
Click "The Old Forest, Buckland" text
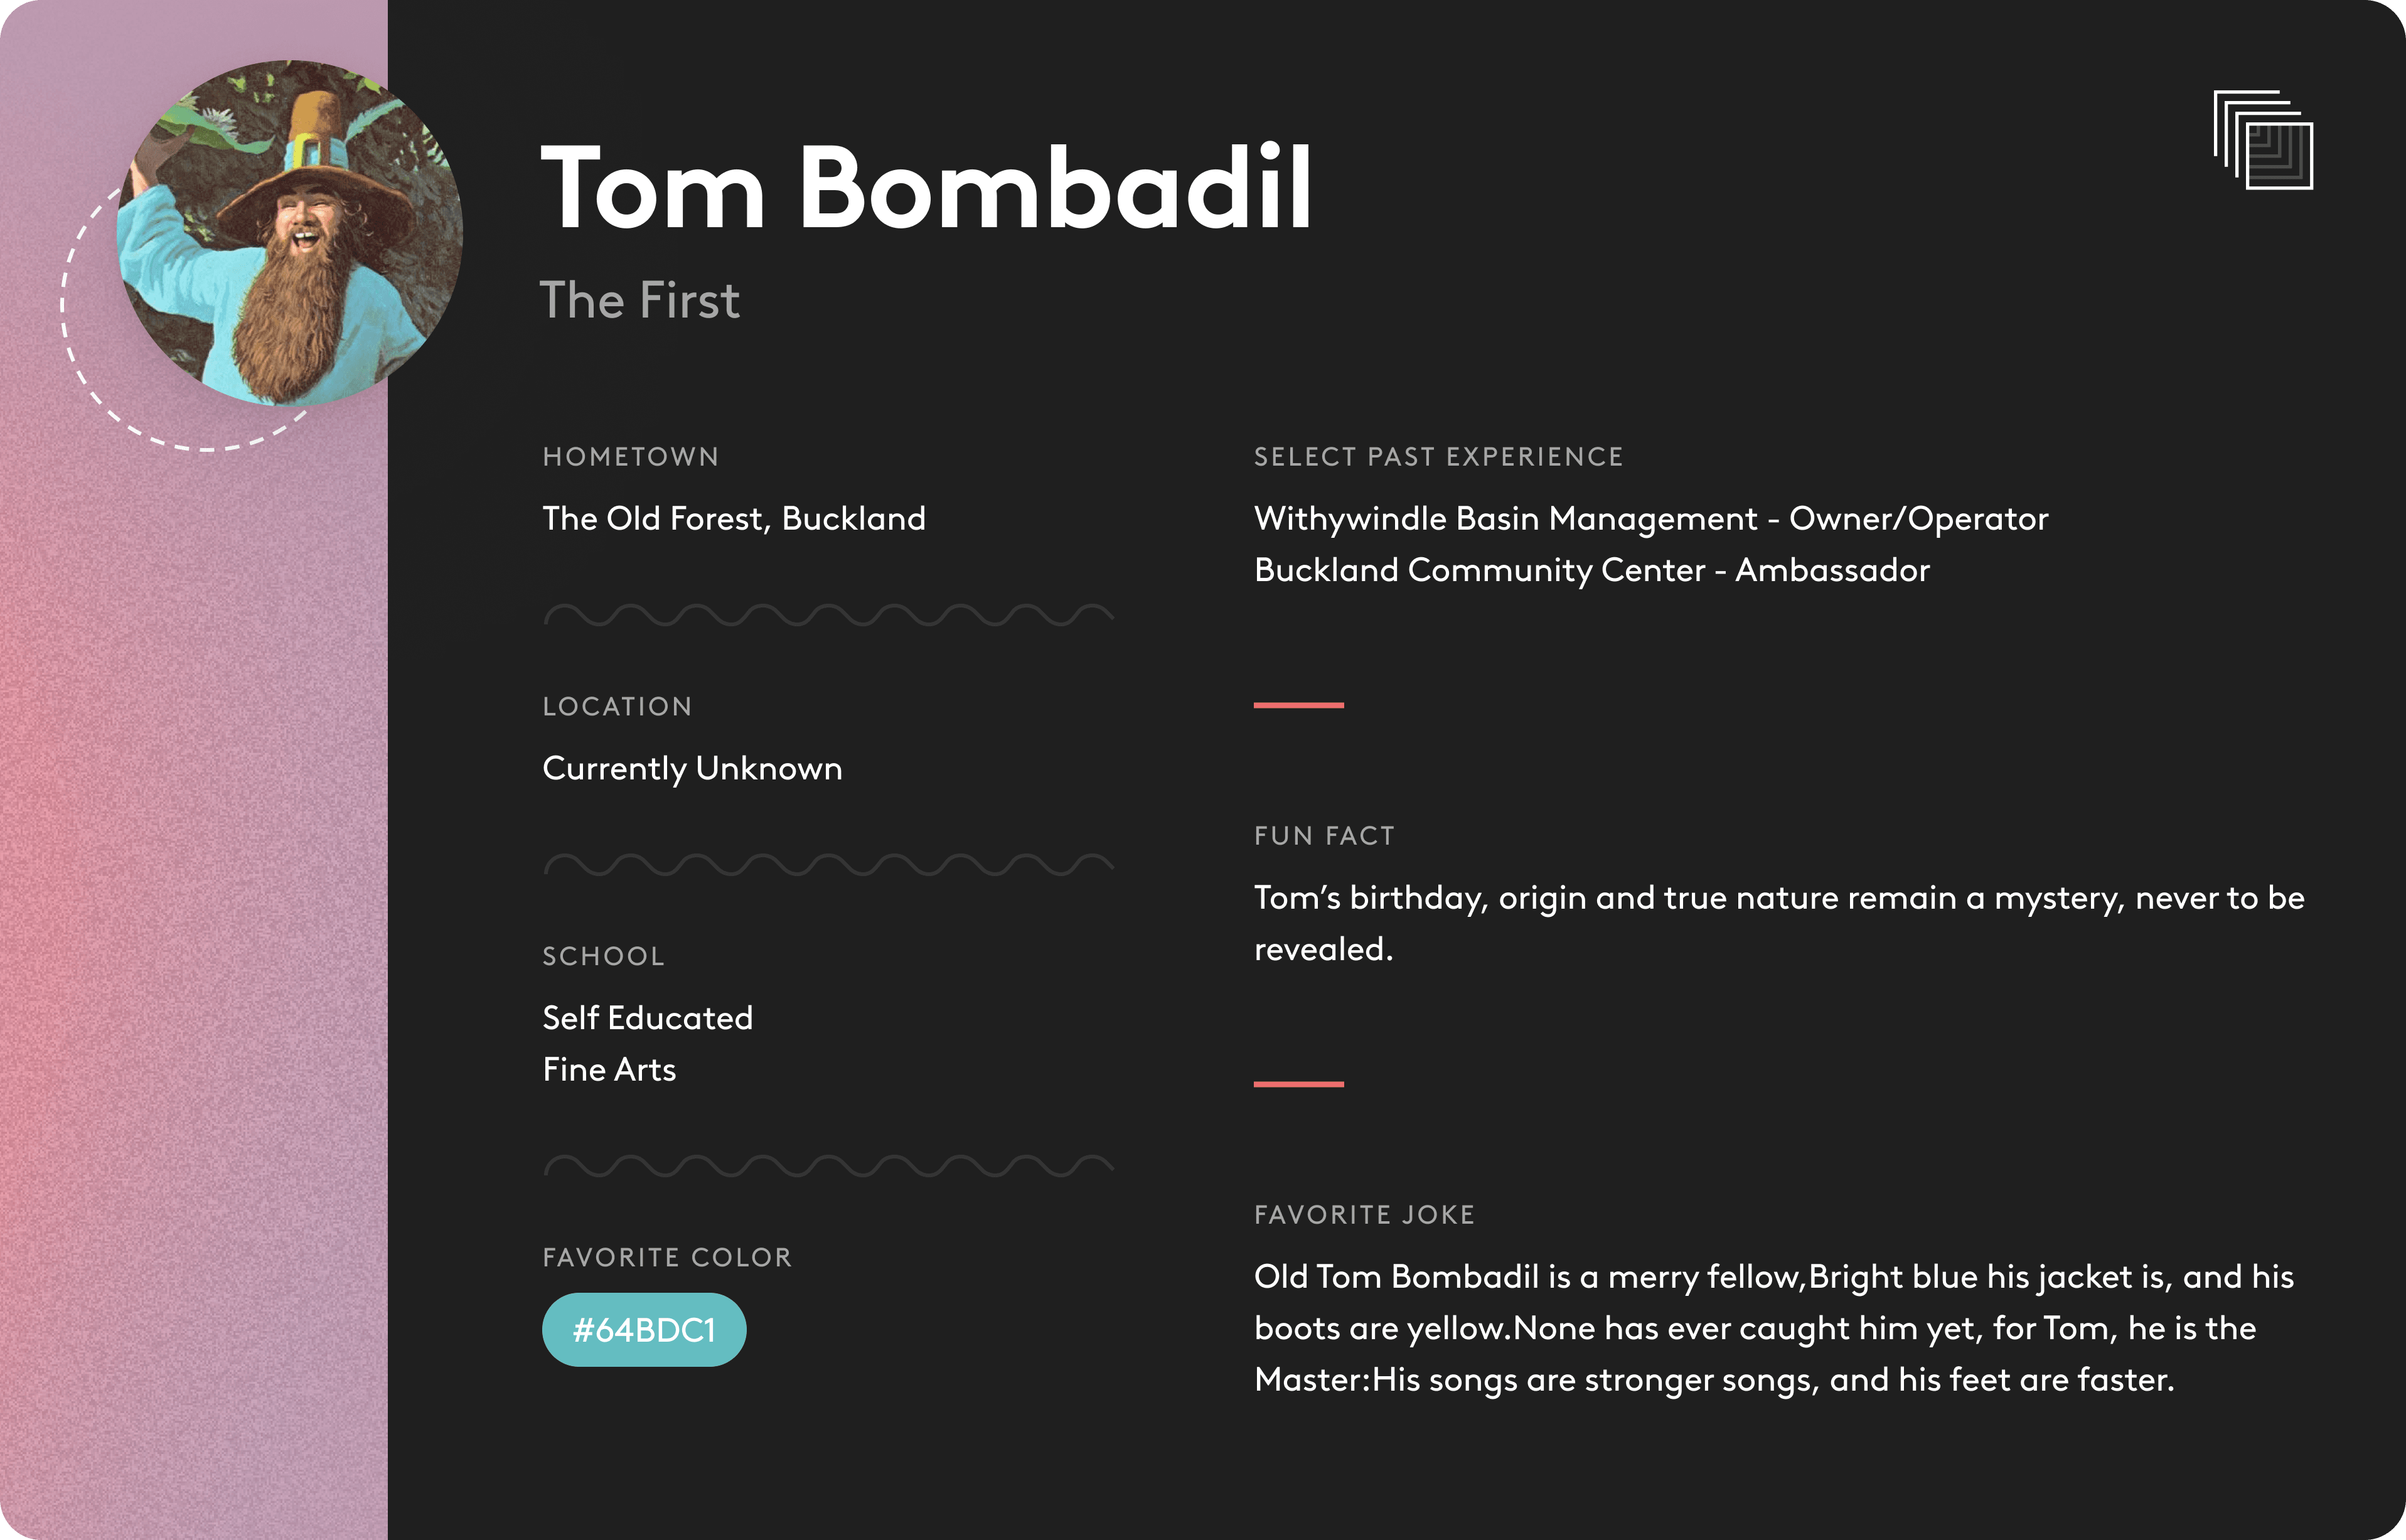[x=734, y=518]
